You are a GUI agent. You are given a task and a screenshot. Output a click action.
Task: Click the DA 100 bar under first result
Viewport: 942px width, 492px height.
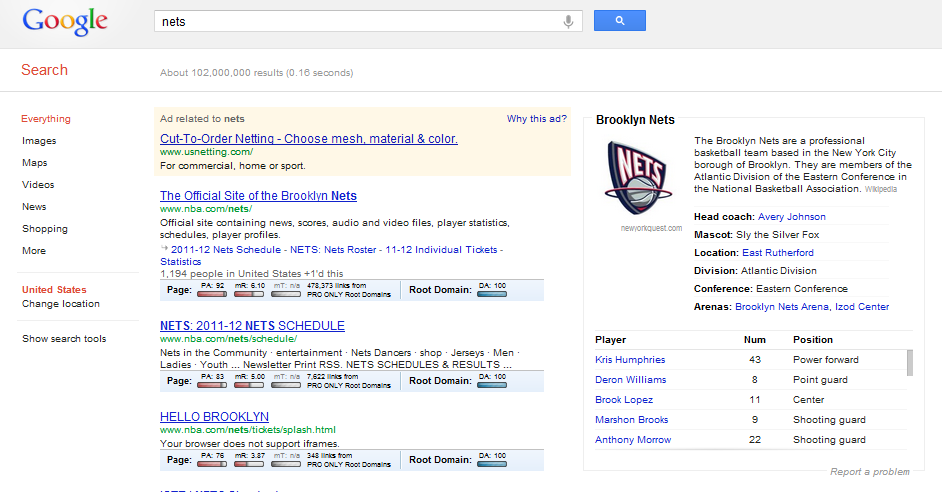(x=492, y=294)
